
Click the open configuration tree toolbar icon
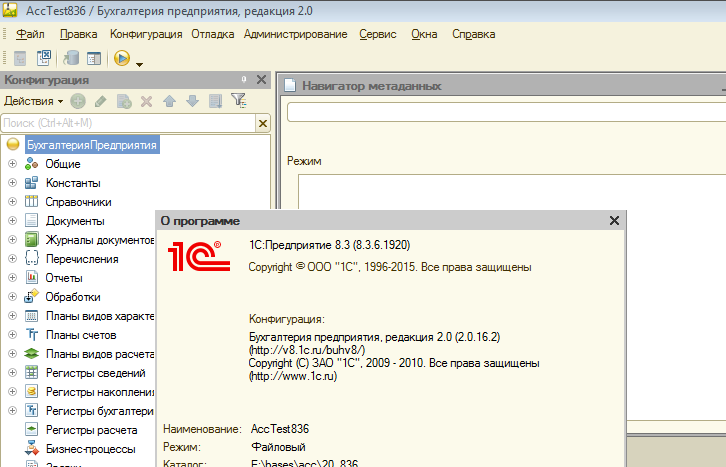(x=20, y=58)
